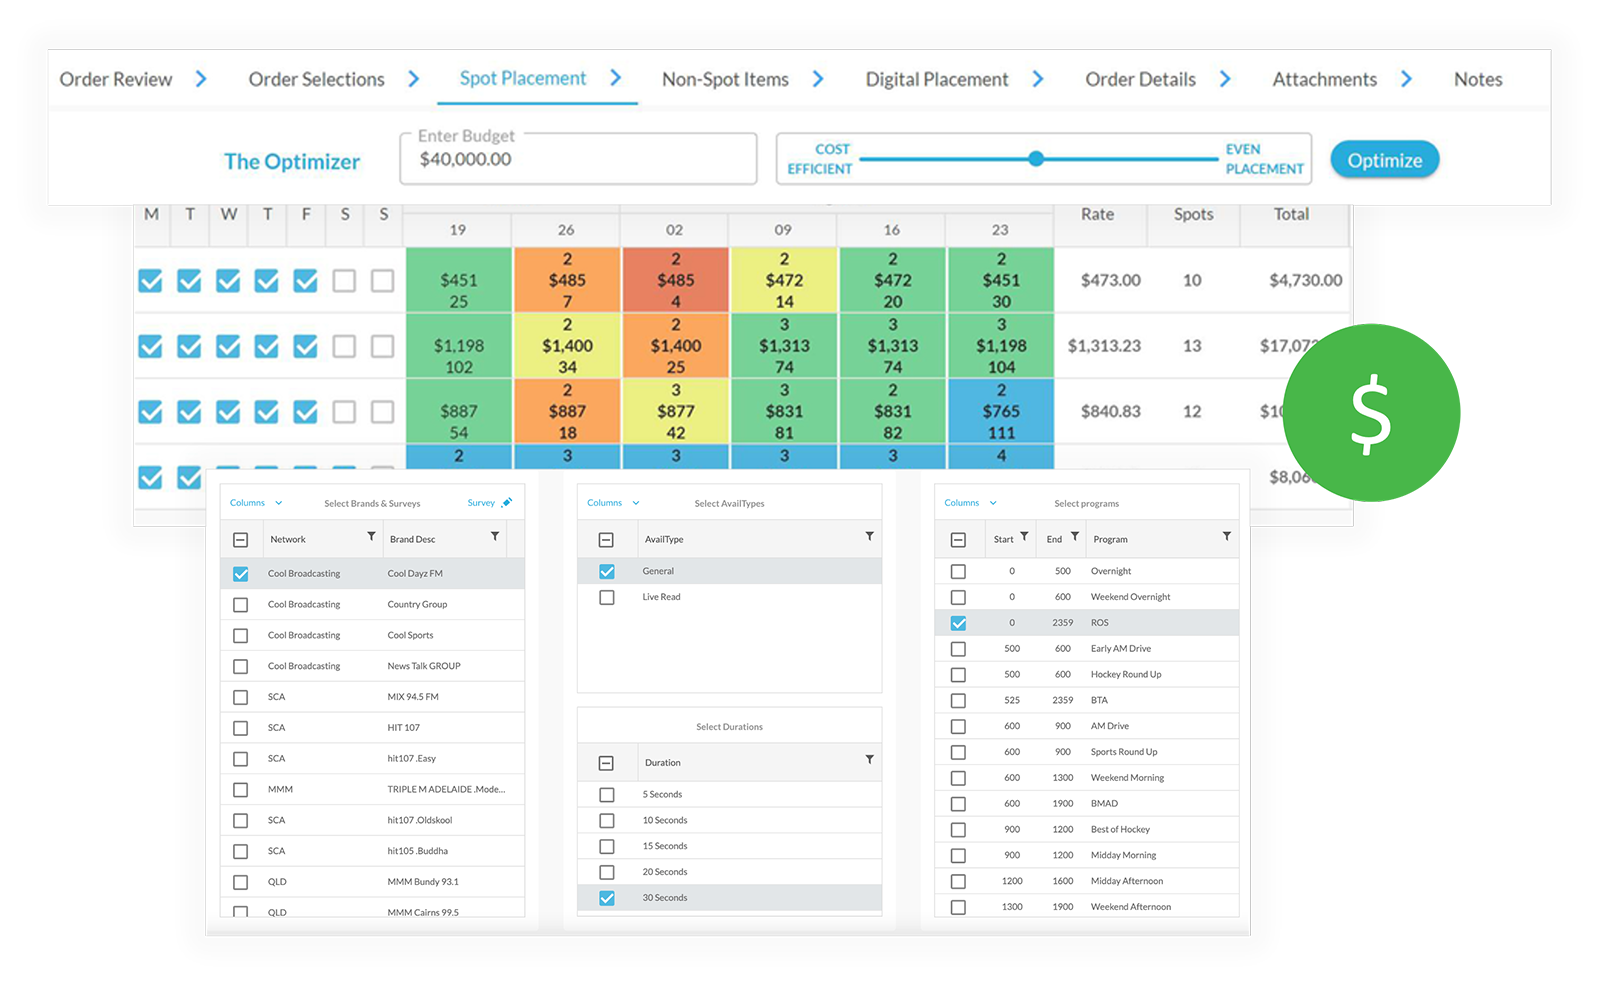1600x985 pixels.
Task: Uncheck Friday box in the $840.83 rate row
Action: 305,412
